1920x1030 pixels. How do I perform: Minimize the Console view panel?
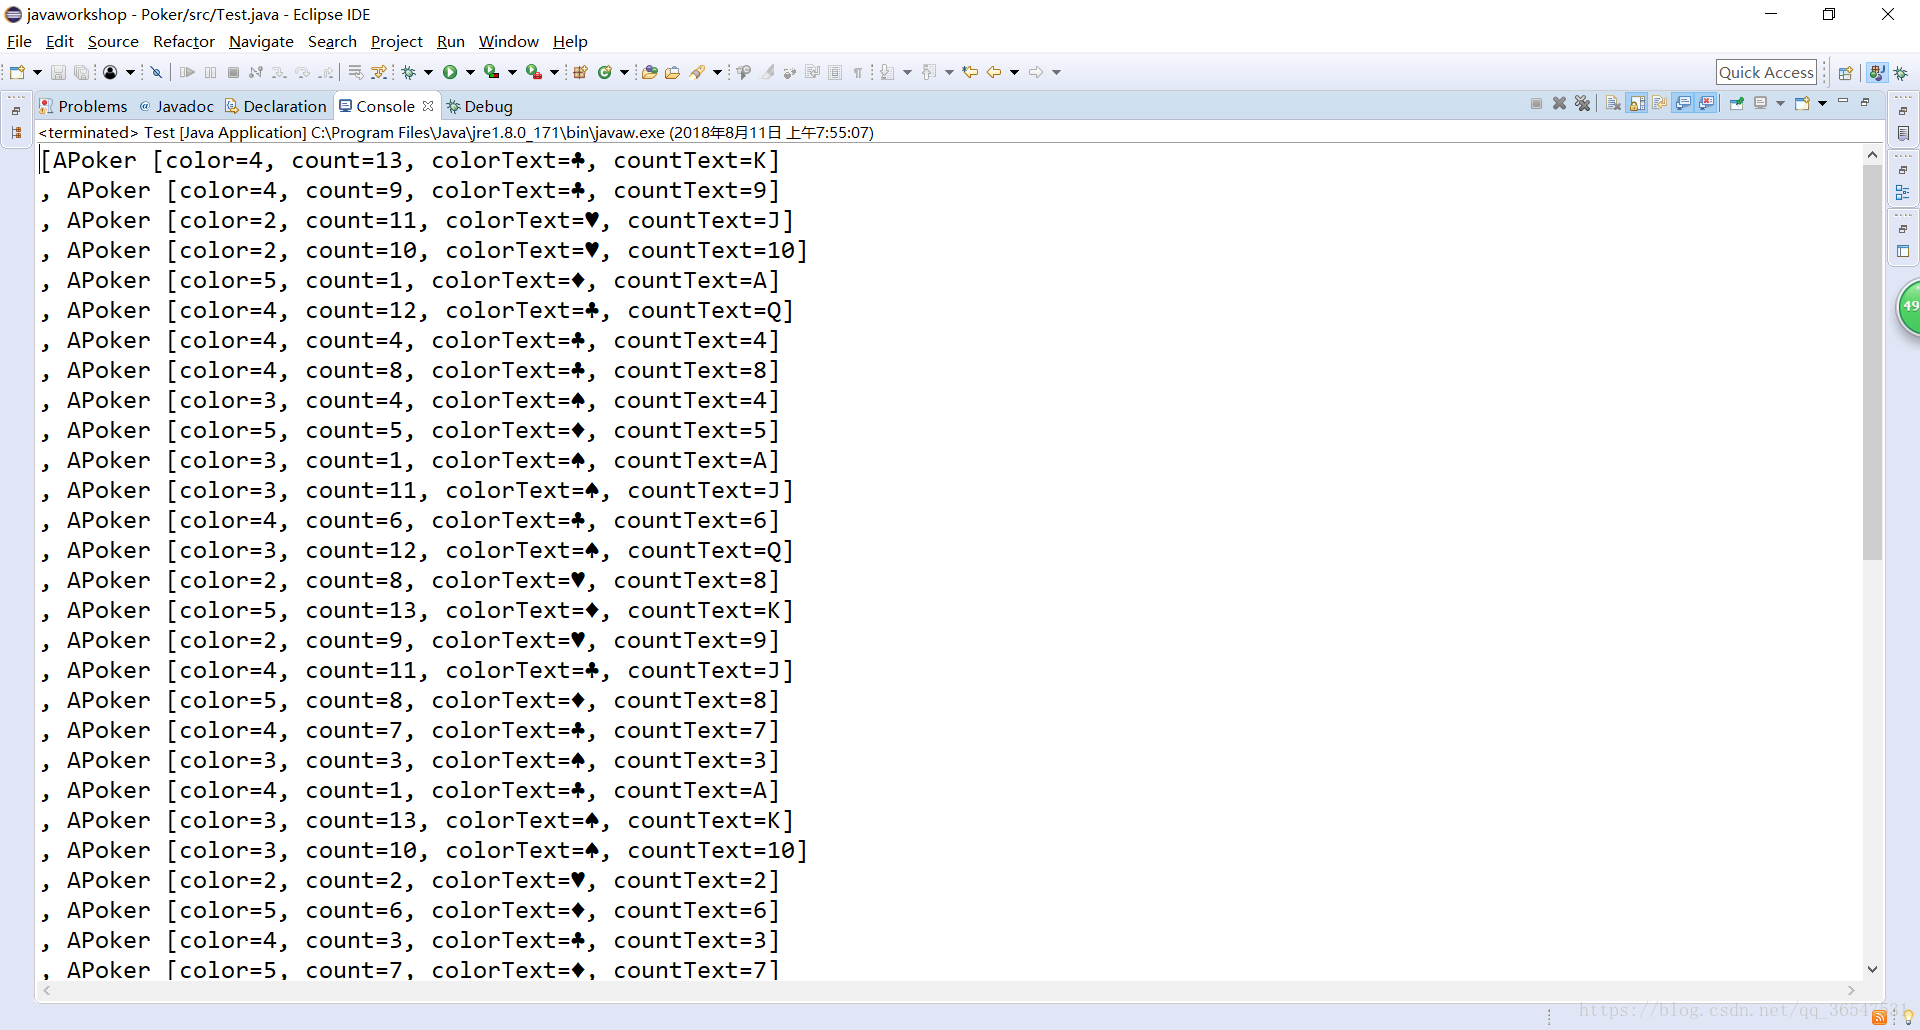click(1843, 101)
